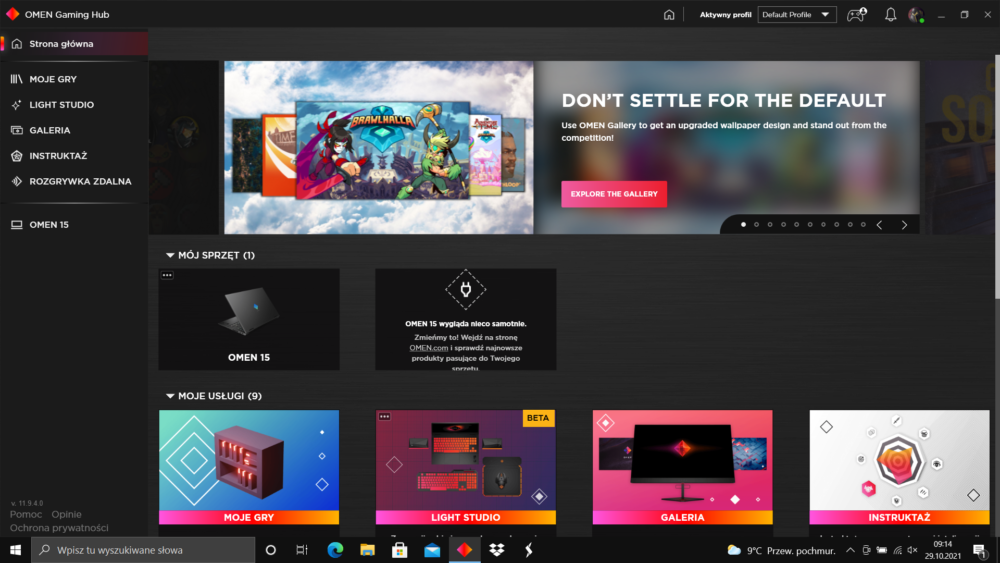Click the EXPLORE THE GALLERY button

coord(614,194)
